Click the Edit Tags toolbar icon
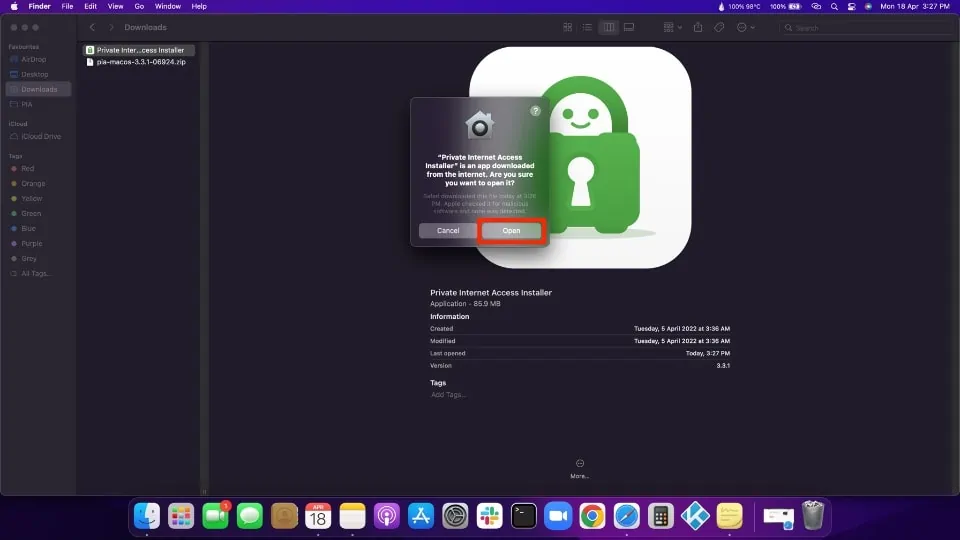 [719, 28]
